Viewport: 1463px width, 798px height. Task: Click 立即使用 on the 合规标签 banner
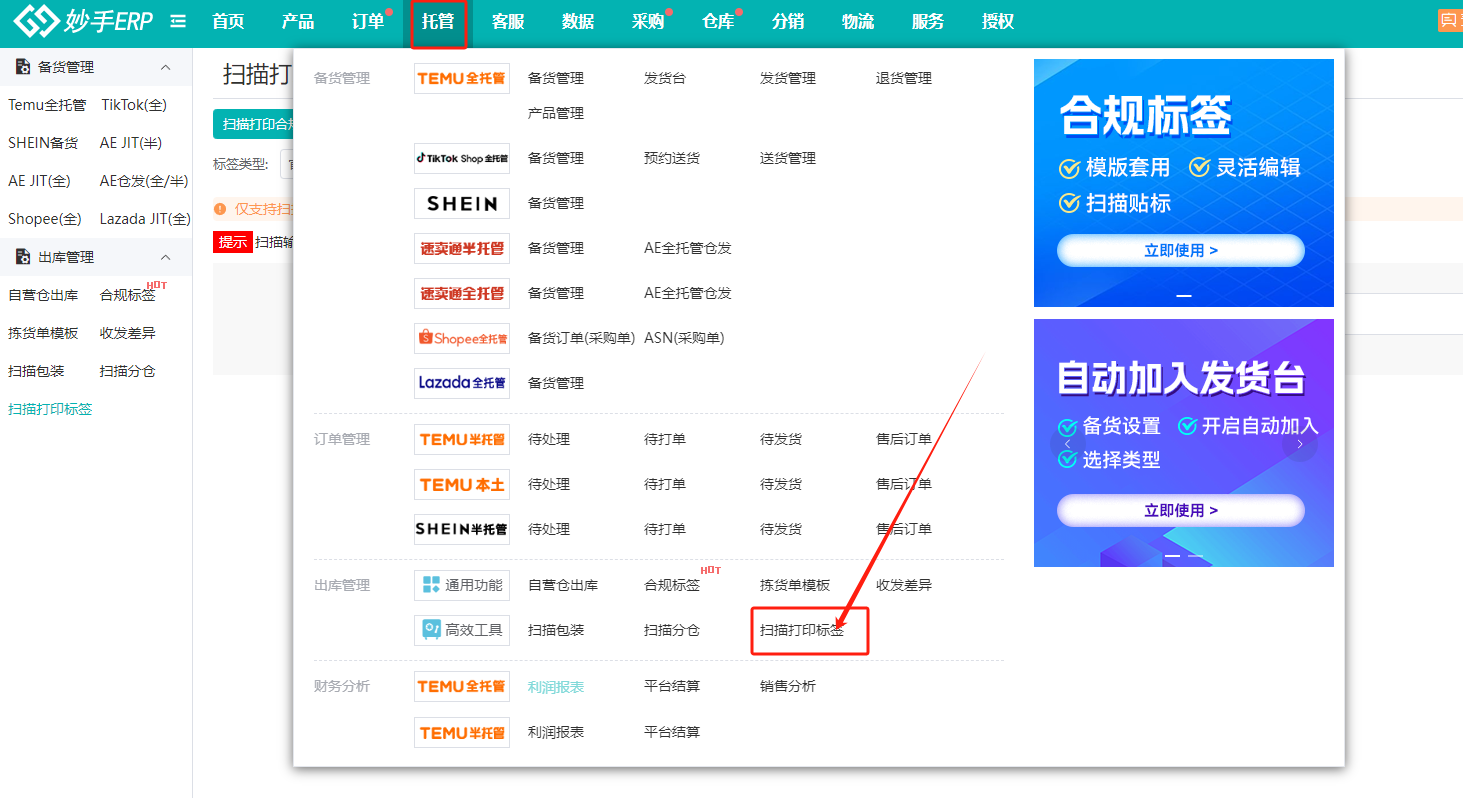(1181, 251)
